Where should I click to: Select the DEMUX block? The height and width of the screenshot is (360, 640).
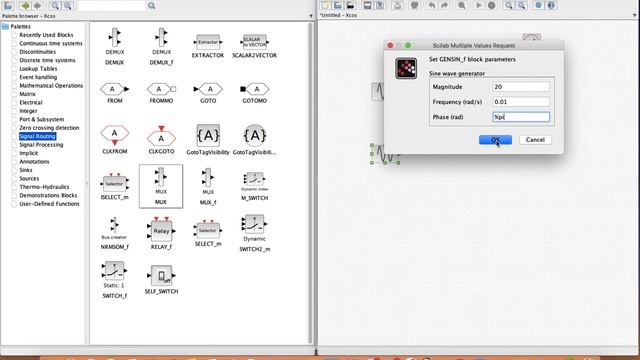tap(115, 46)
